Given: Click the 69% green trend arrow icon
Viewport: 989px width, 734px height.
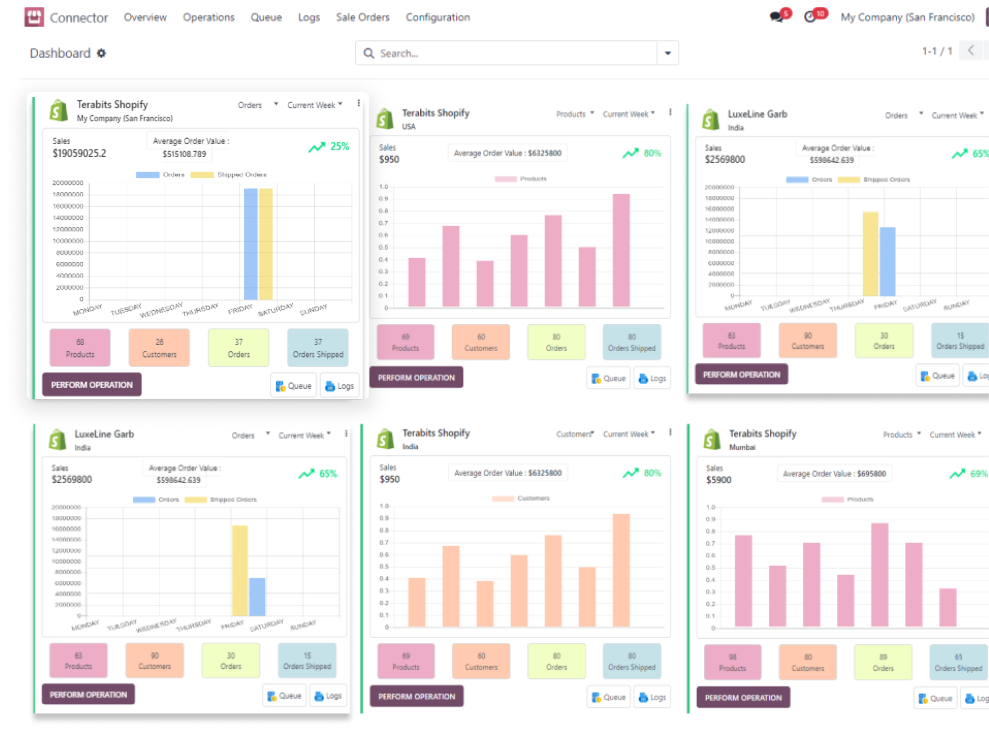Looking at the screenshot, I should tap(958, 474).
